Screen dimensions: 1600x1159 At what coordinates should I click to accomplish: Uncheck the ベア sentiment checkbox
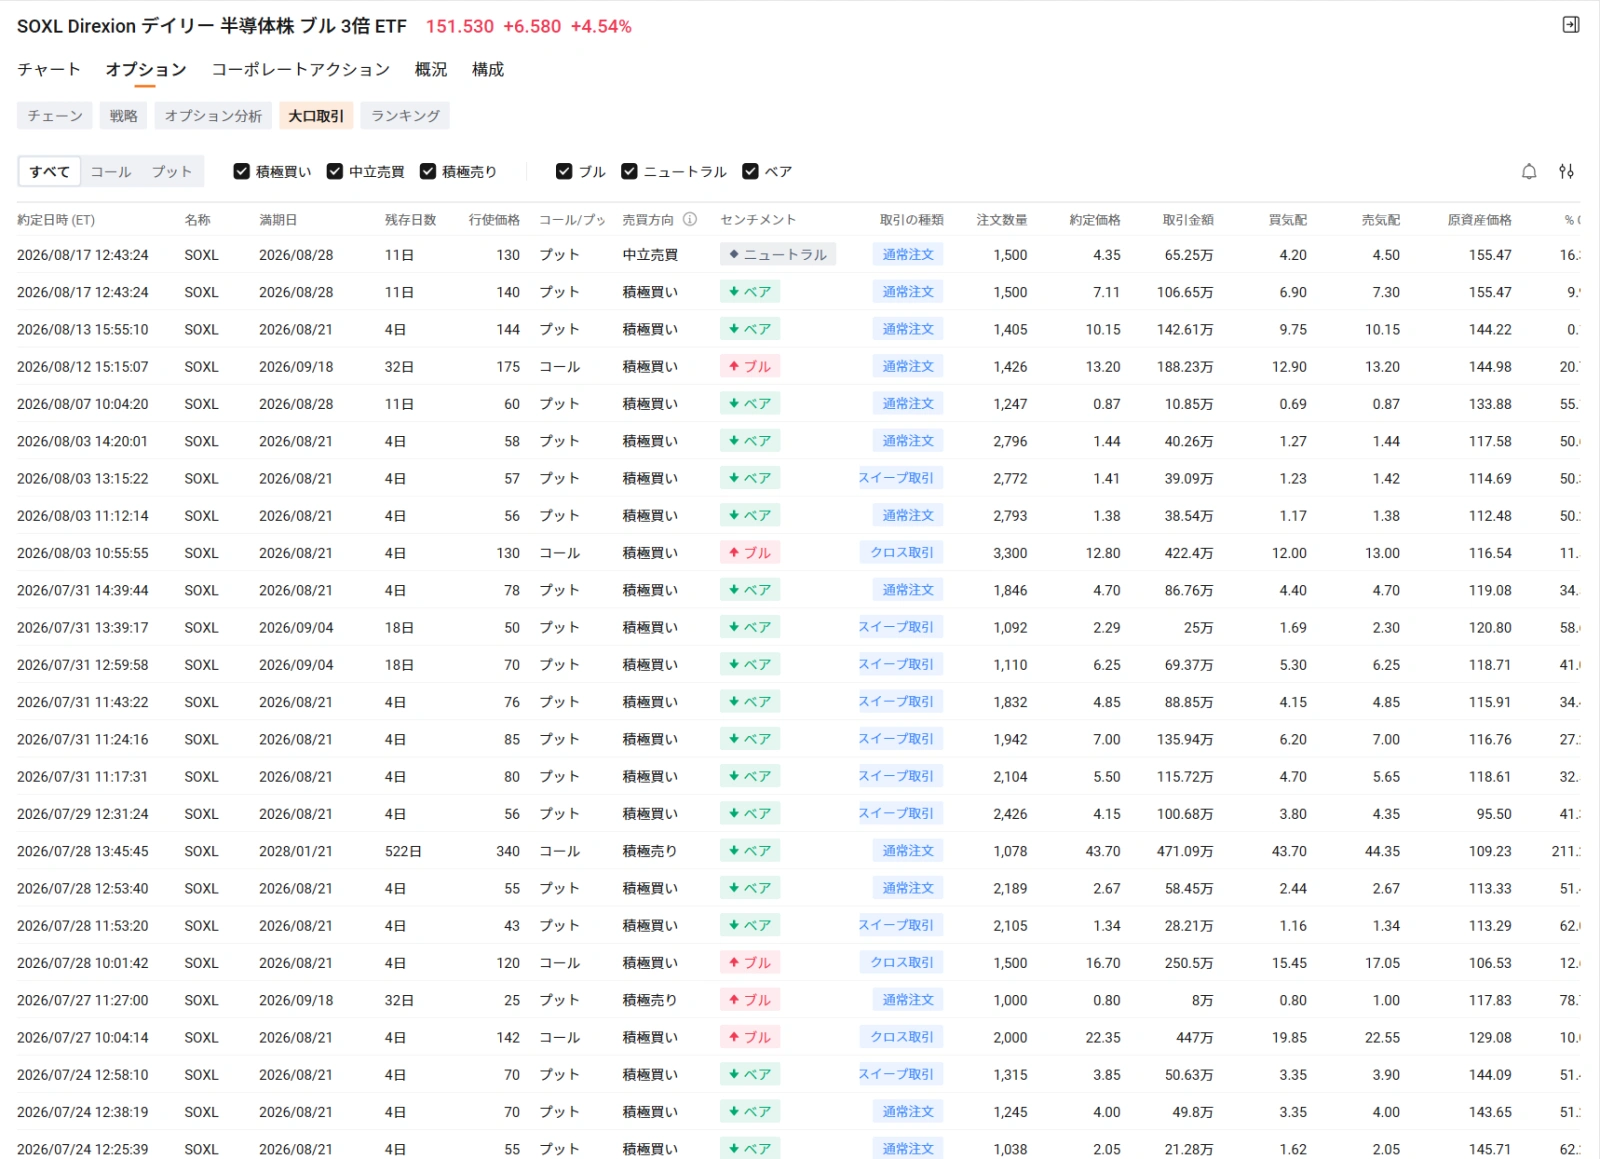click(750, 172)
